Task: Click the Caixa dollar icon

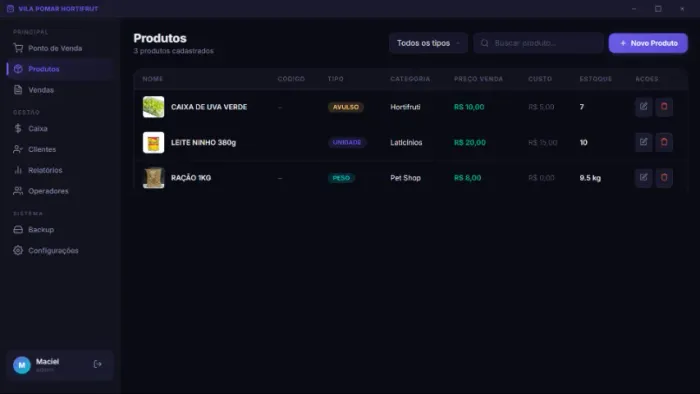Action: click(x=18, y=129)
